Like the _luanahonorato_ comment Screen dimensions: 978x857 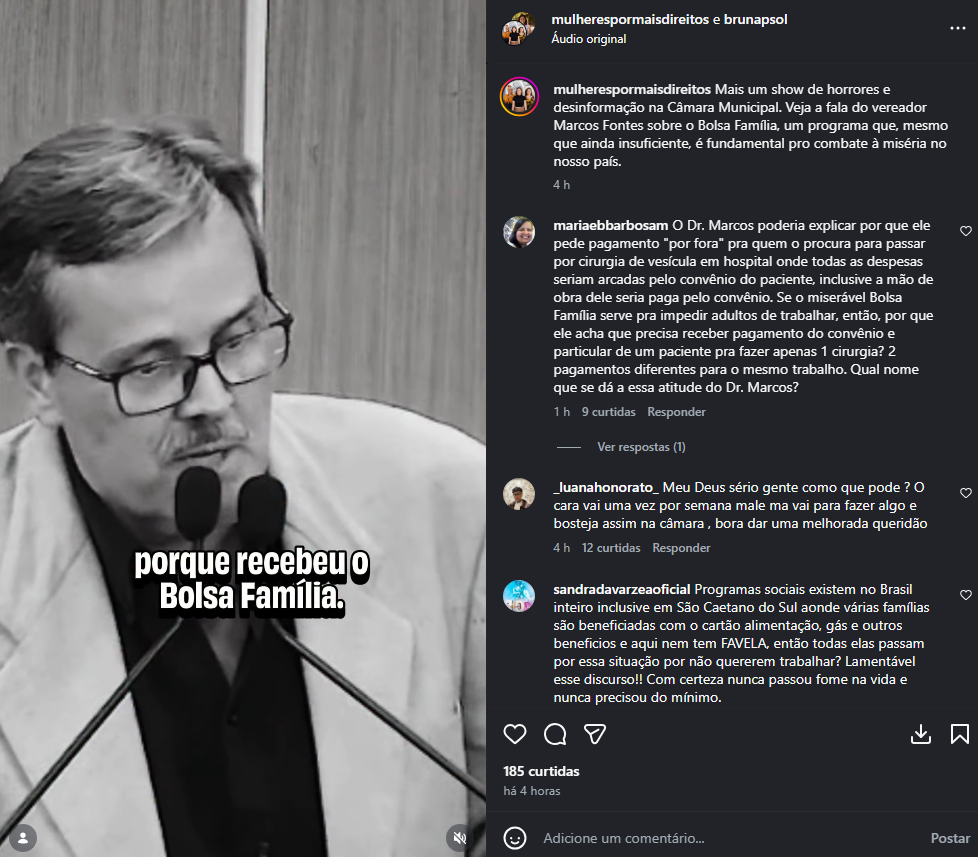966,493
